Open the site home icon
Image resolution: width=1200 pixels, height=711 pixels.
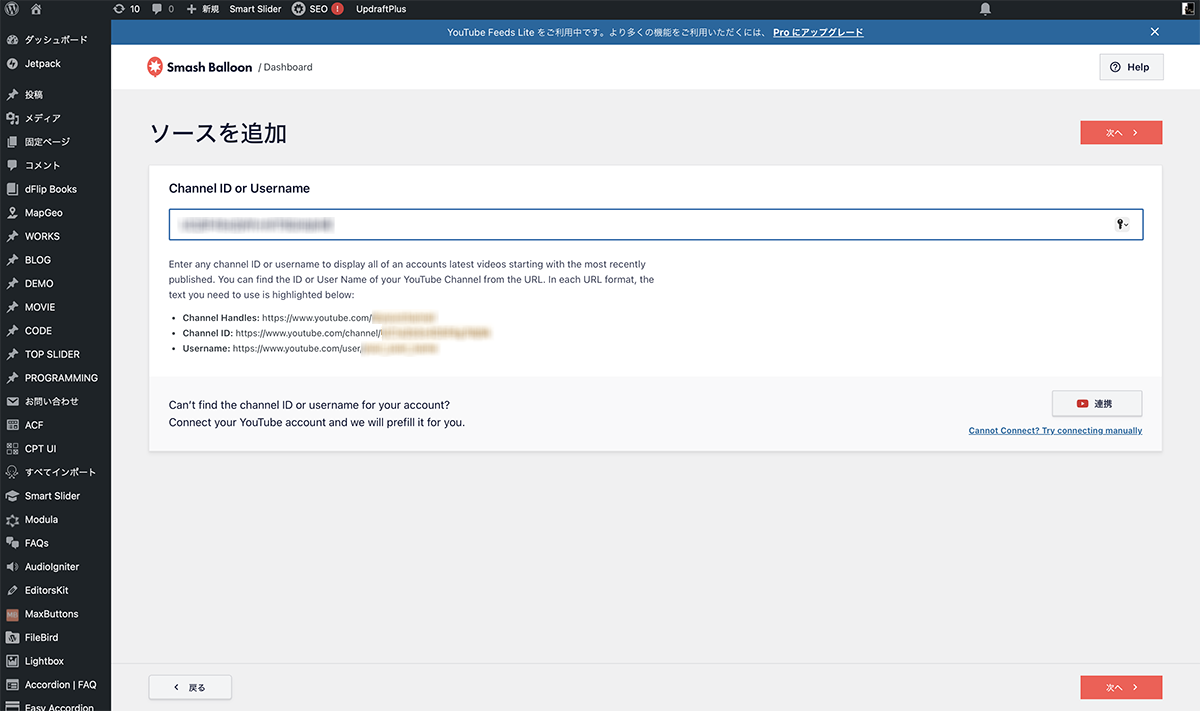coord(36,9)
